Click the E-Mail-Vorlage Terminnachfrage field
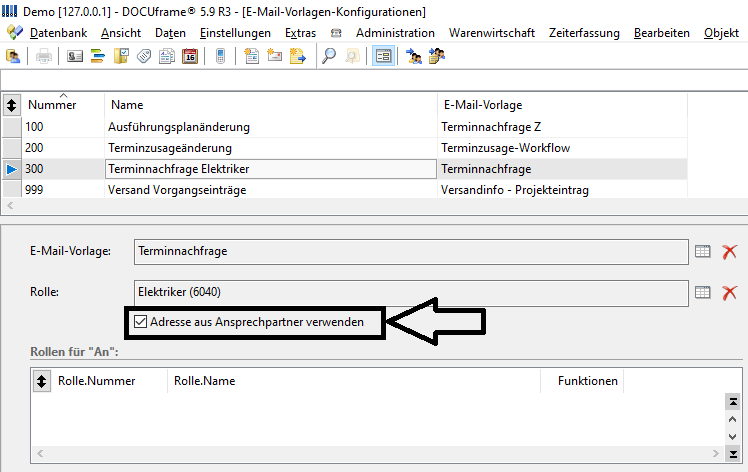The width and height of the screenshot is (748, 472). [411, 252]
